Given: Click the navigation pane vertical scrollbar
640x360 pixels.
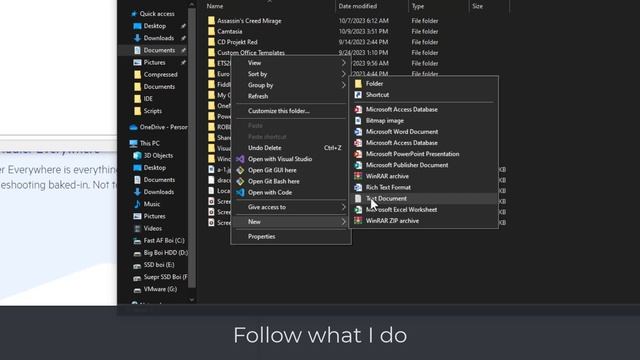Looking at the screenshot, I should click(192, 147).
